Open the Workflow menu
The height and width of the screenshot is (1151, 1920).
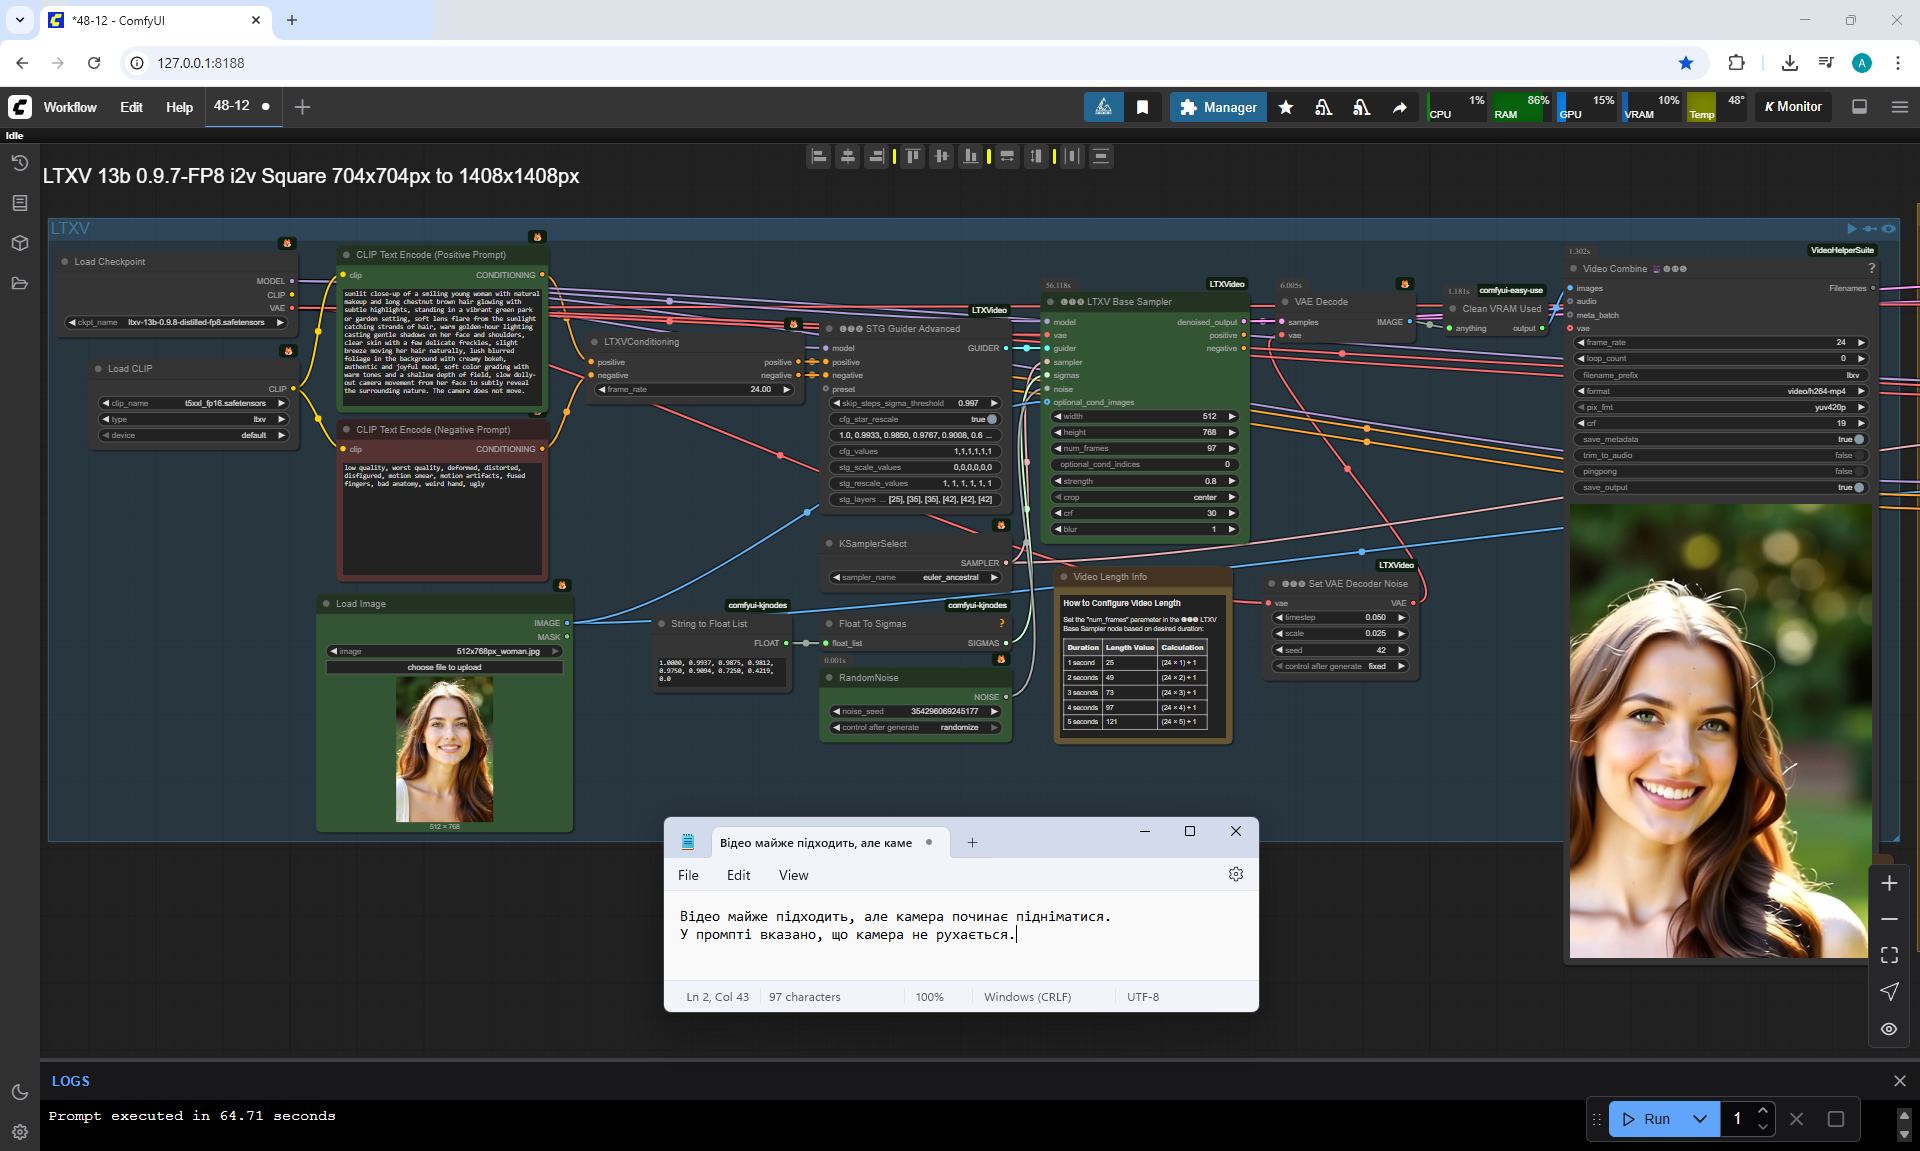click(70, 107)
